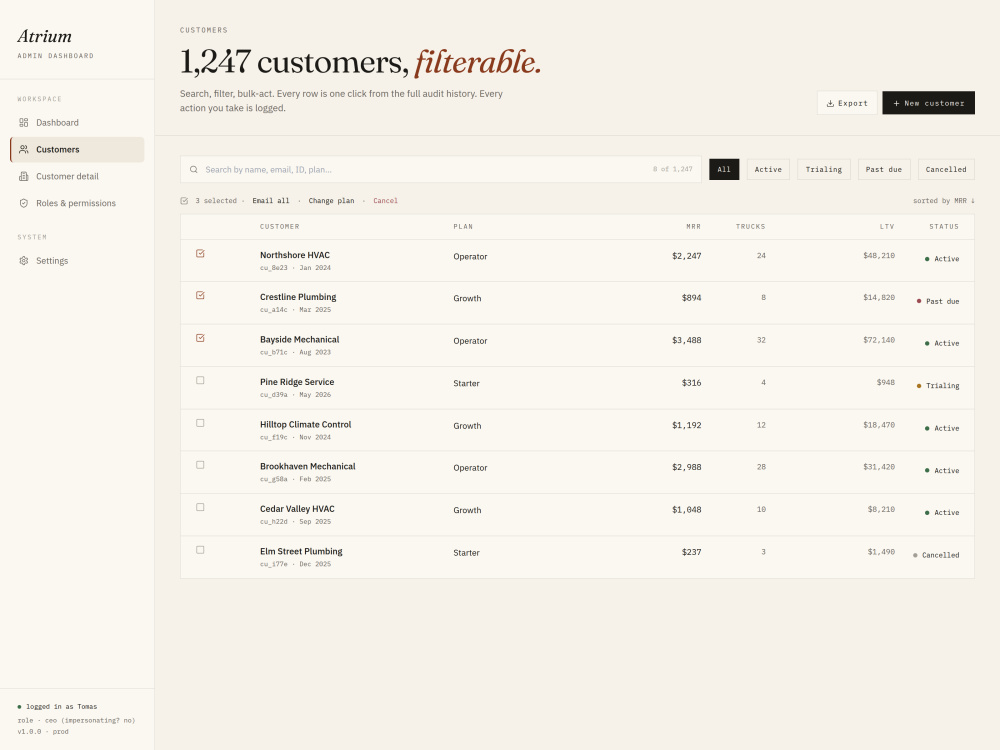Cancel the bulk selection
The image size is (1000, 750).
coord(385,201)
